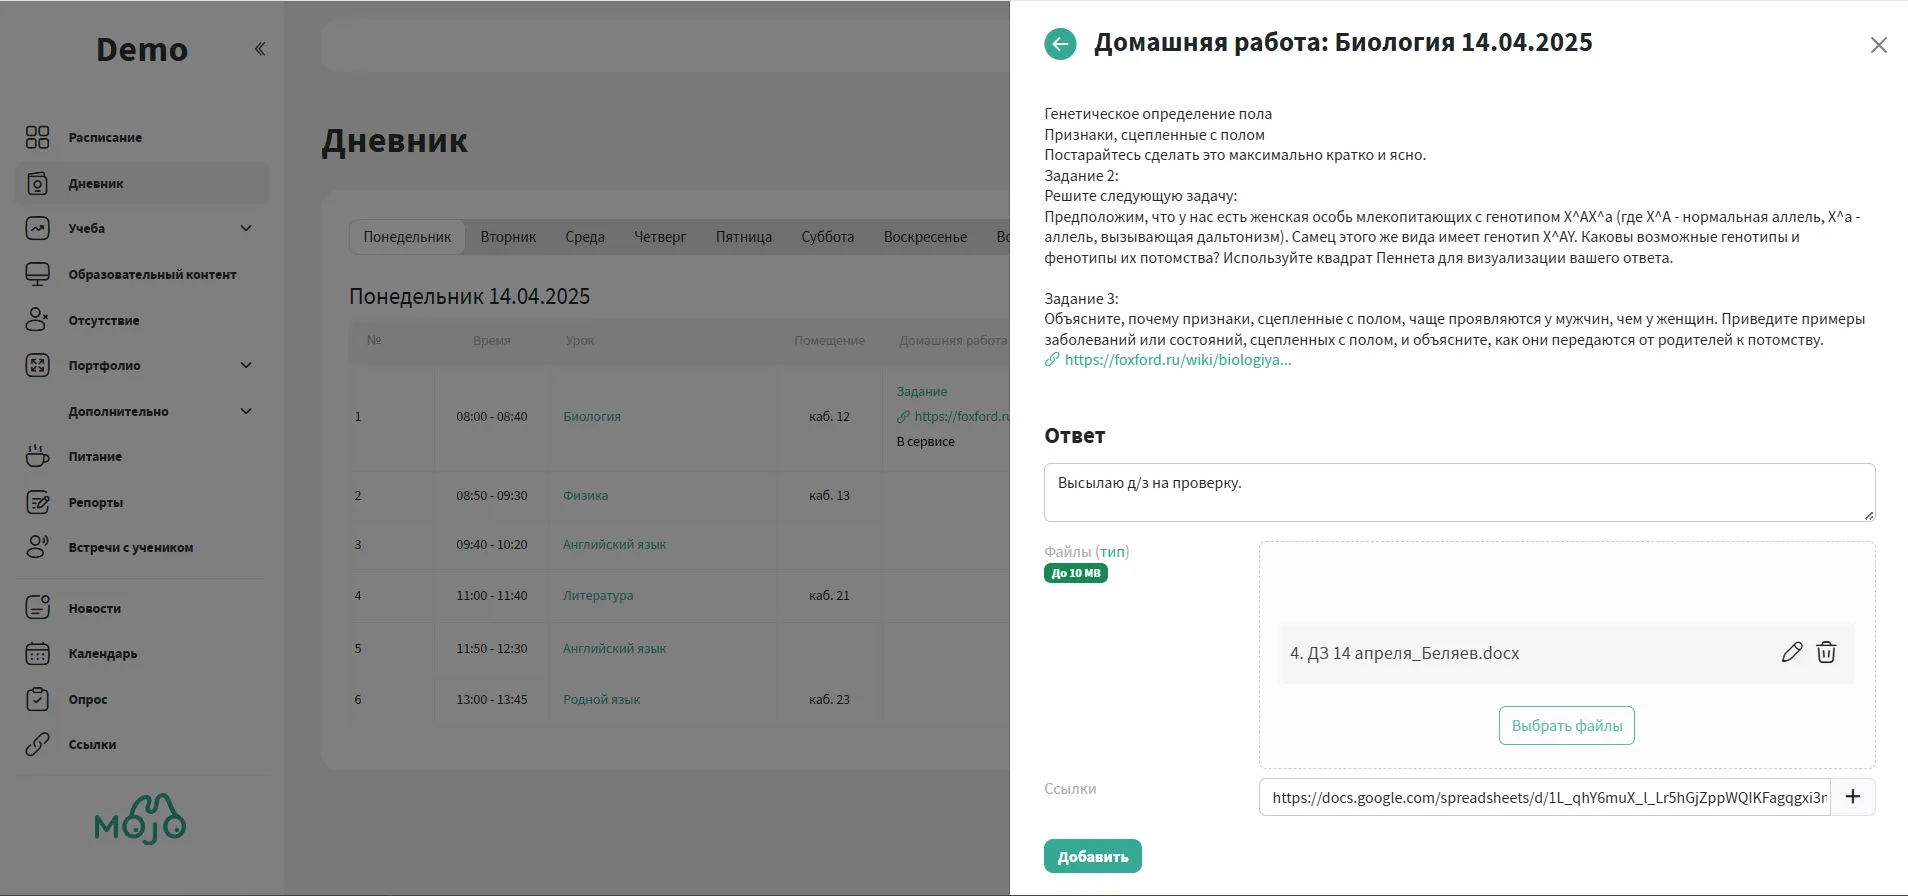This screenshot has height=896, width=1908.
Task: Click the Ссылки URL input field
Action: (x=1545, y=798)
